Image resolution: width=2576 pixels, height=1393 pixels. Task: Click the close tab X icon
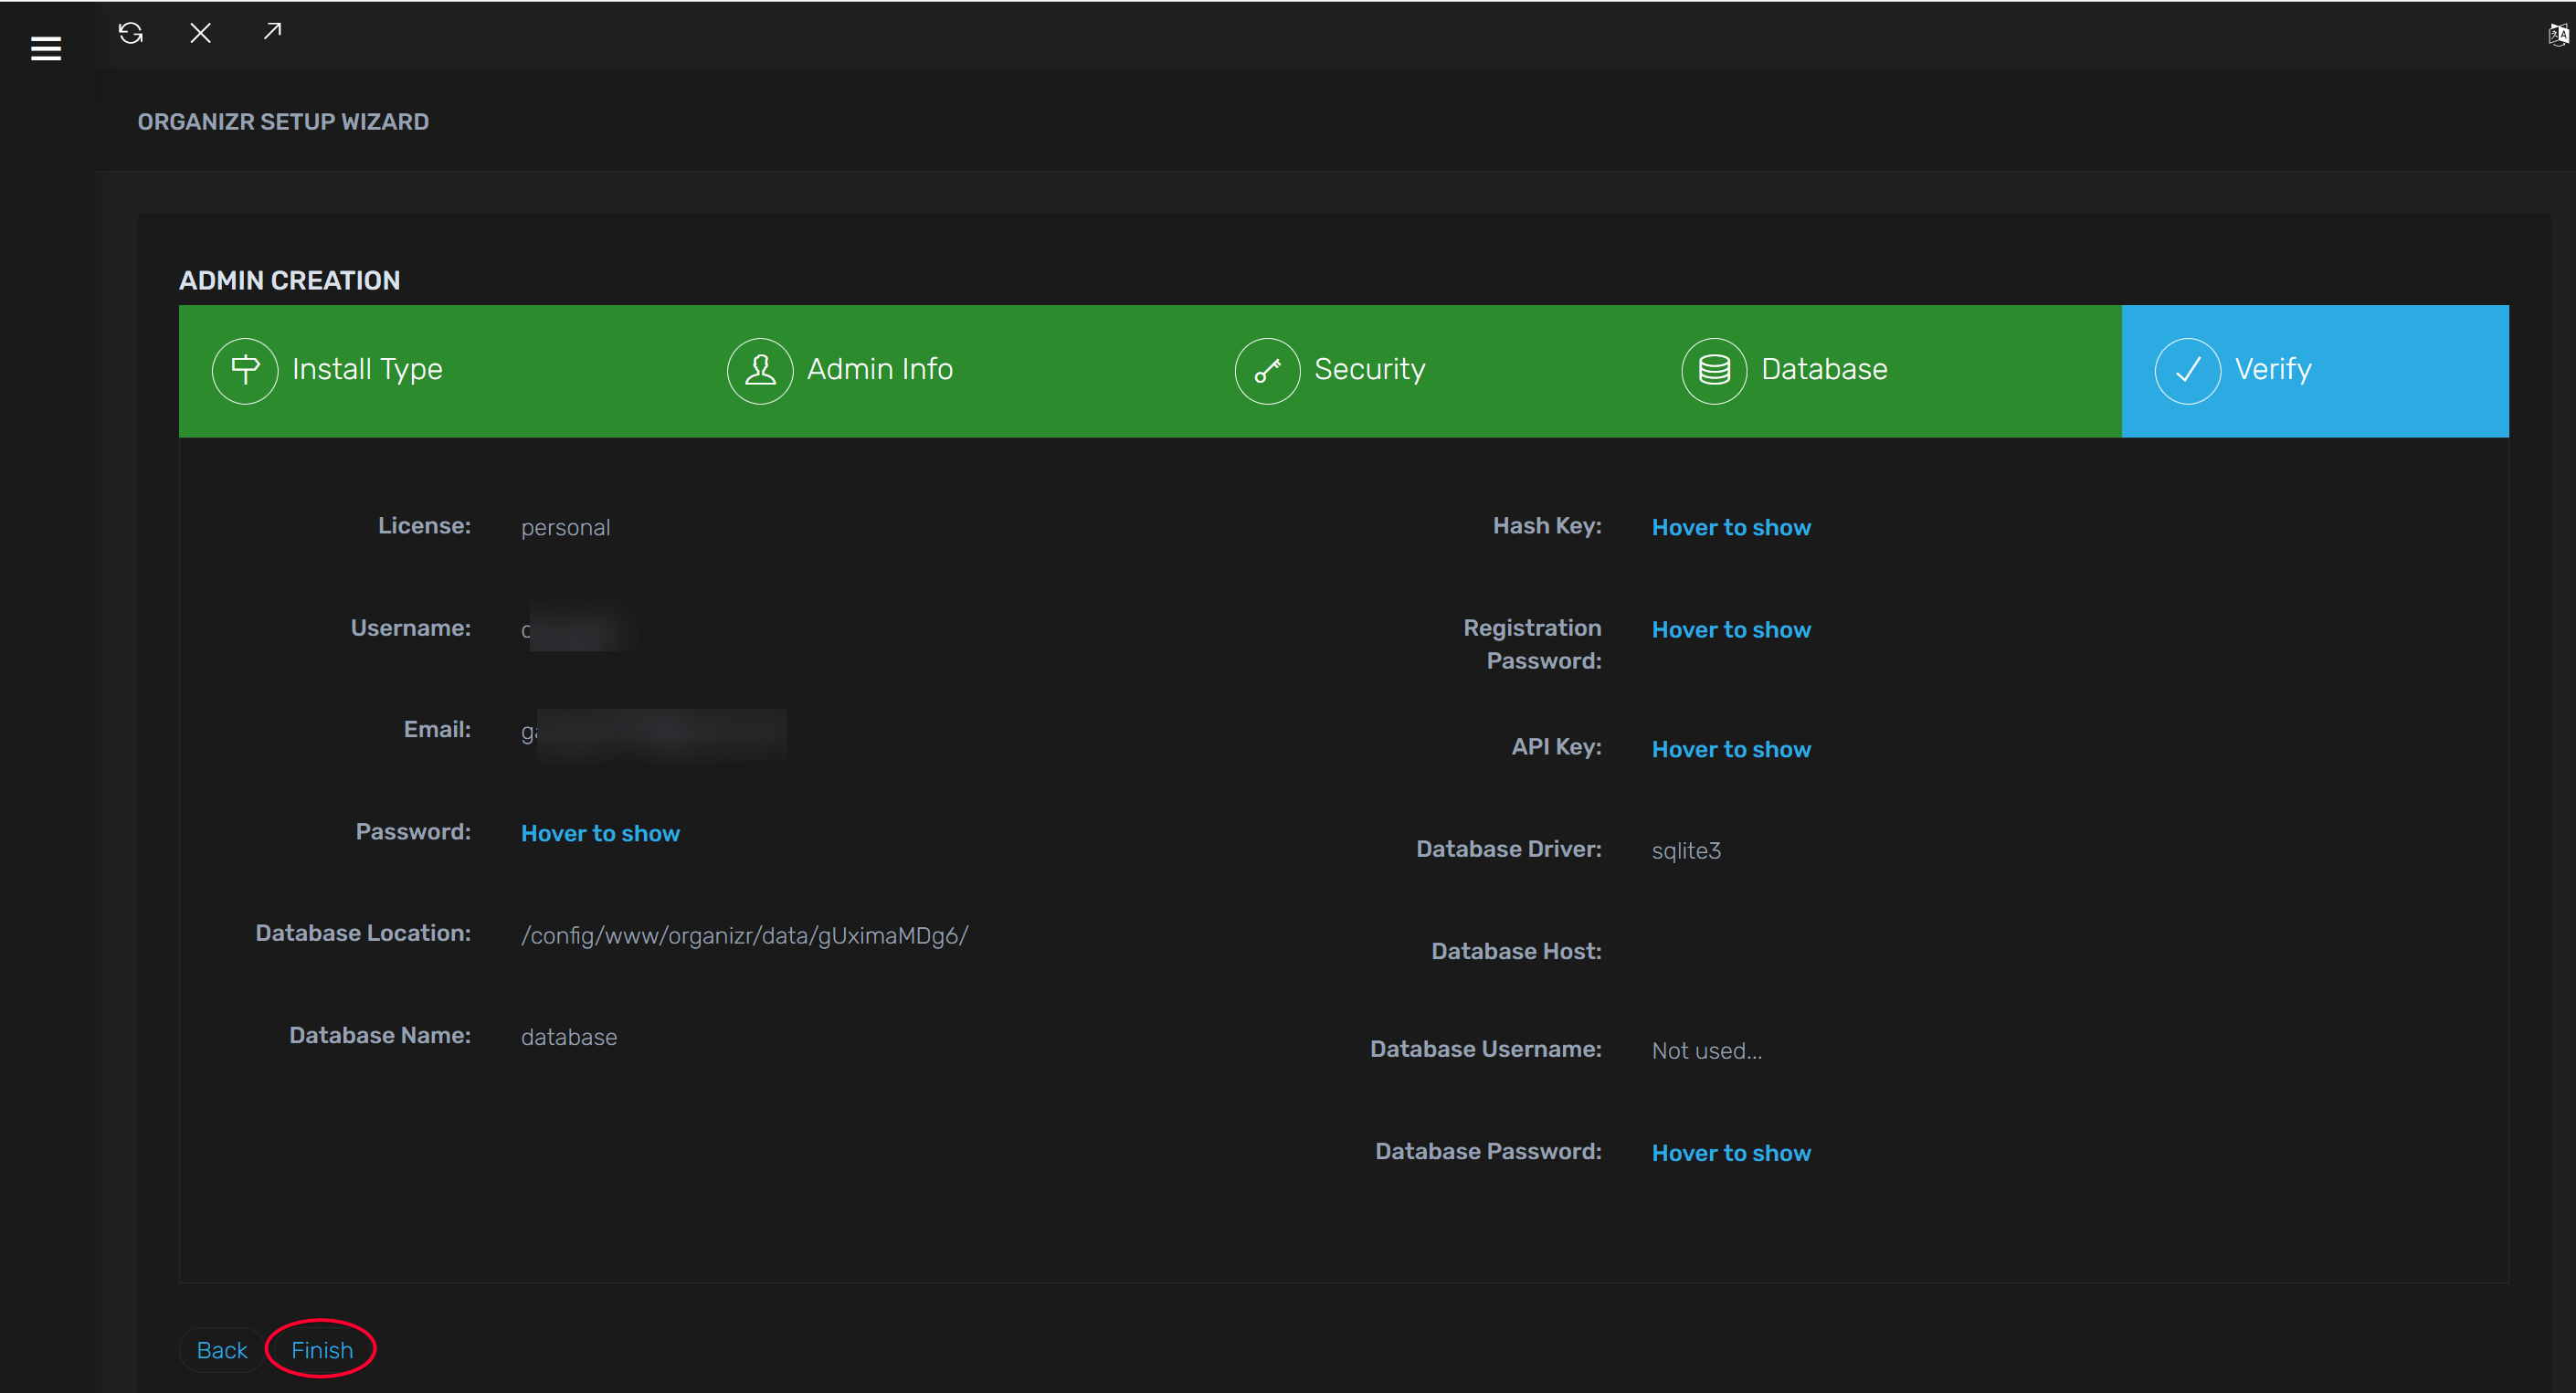(200, 33)
